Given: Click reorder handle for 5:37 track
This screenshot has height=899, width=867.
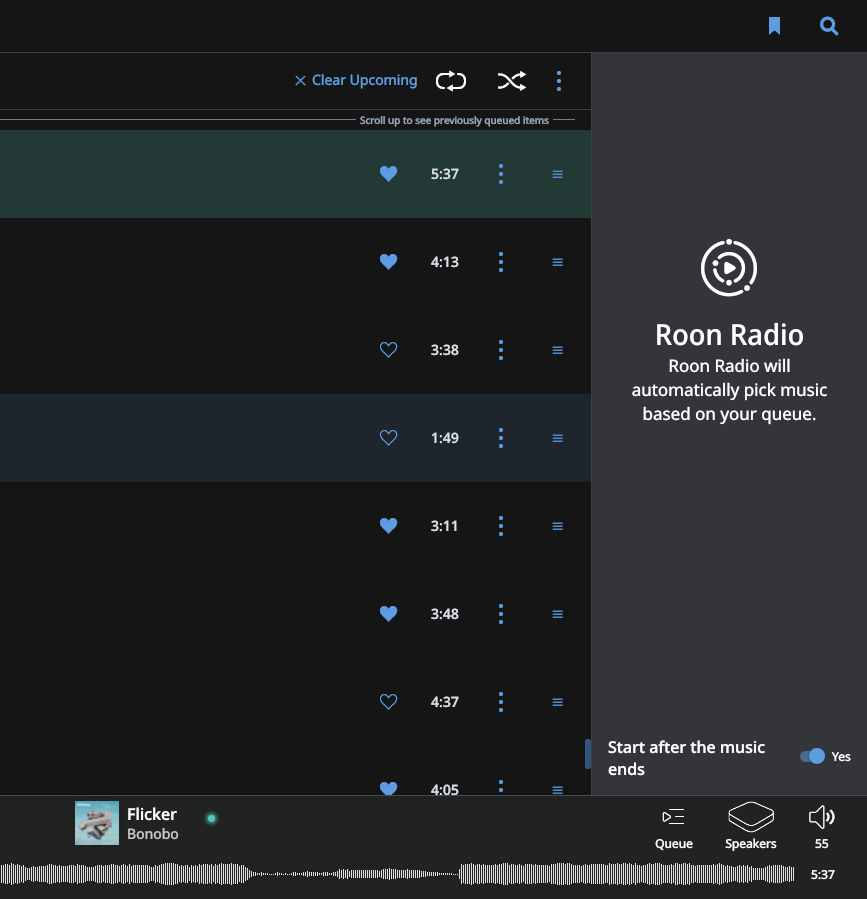Looking at the screenshot, I should click(557, 174).
